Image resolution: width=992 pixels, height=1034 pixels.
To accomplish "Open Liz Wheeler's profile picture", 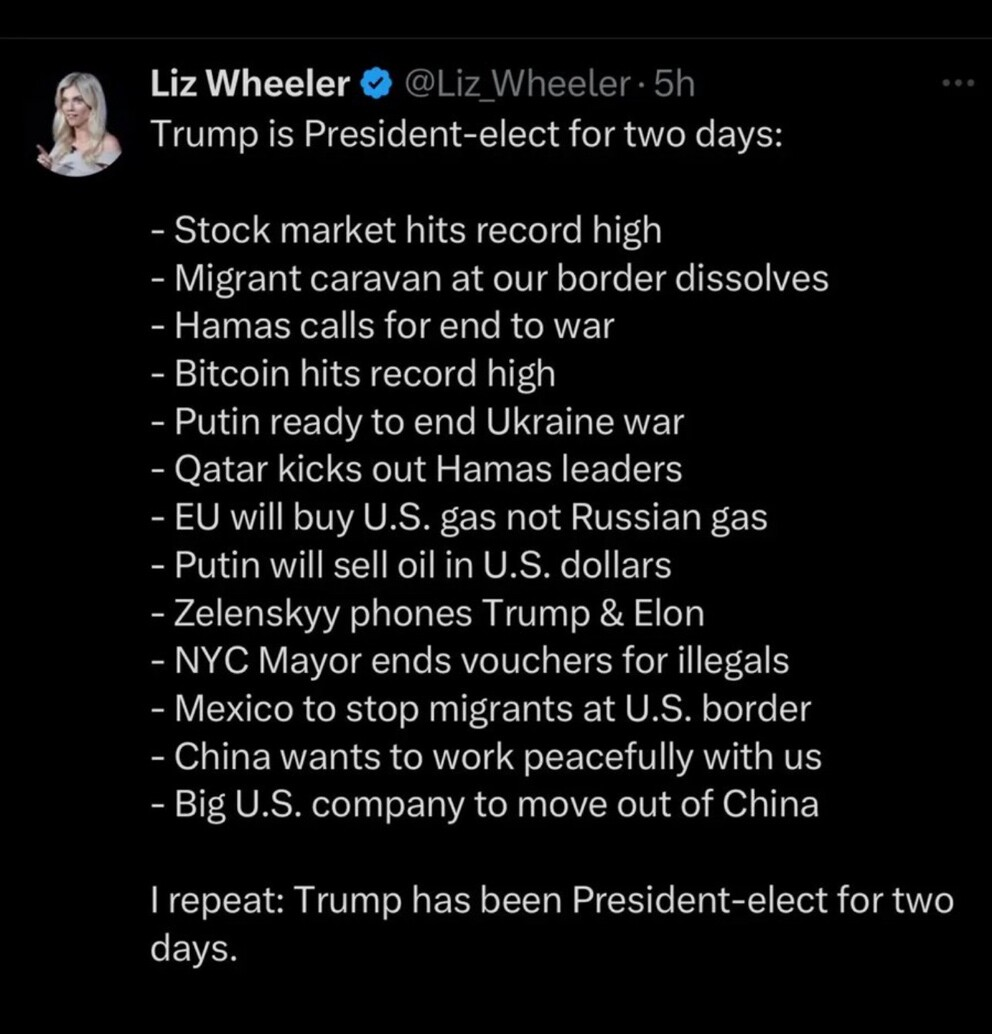I will pyautogui.click(x=84, y=124).
